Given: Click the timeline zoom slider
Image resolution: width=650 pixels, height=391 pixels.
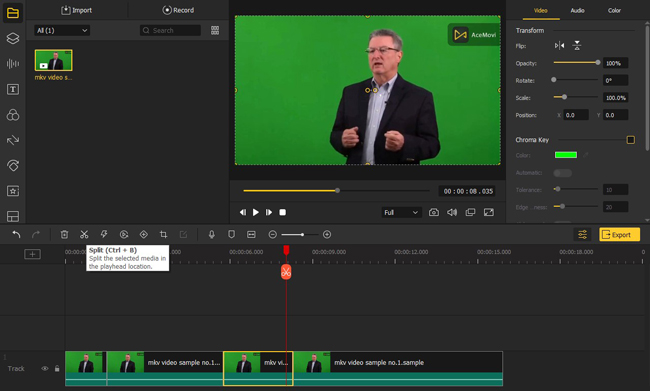Looking at the screenshot, I should point(300,235).
